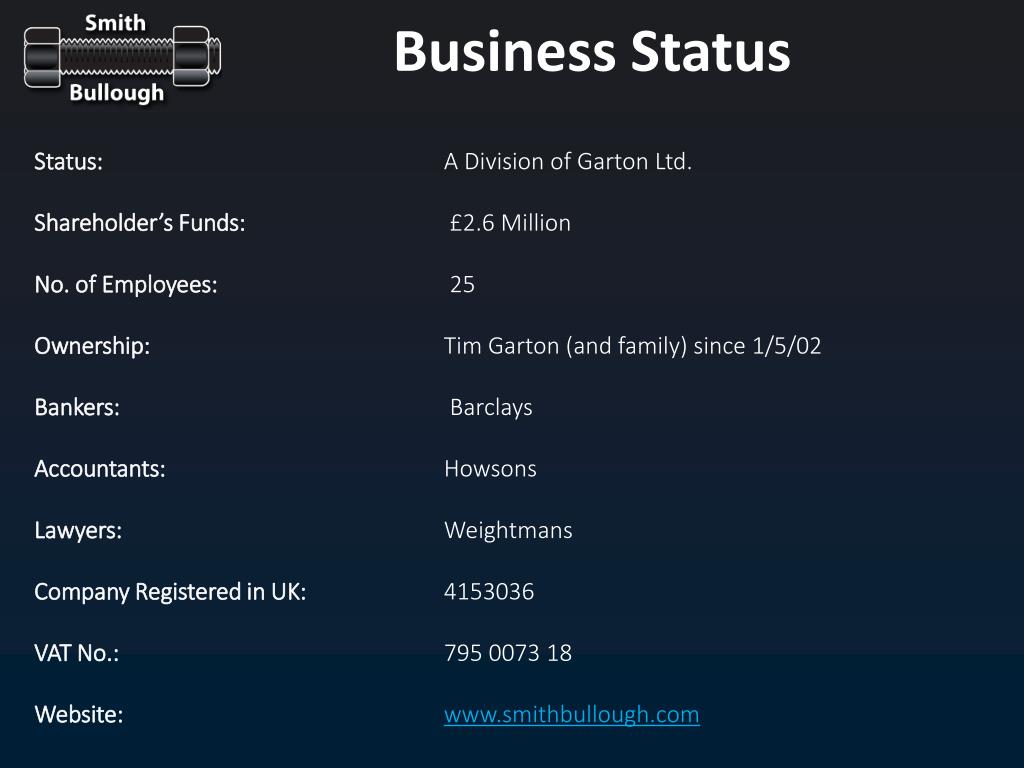Click the Smith Bullough bolt logo

[122, 58]
